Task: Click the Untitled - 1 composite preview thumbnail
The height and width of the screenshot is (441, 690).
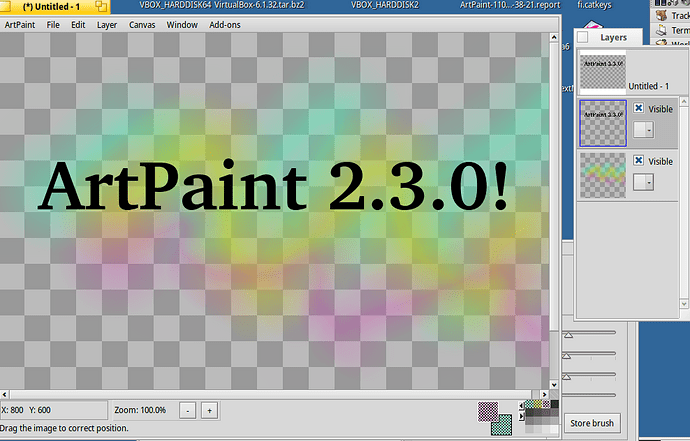Action: point(603,72)
